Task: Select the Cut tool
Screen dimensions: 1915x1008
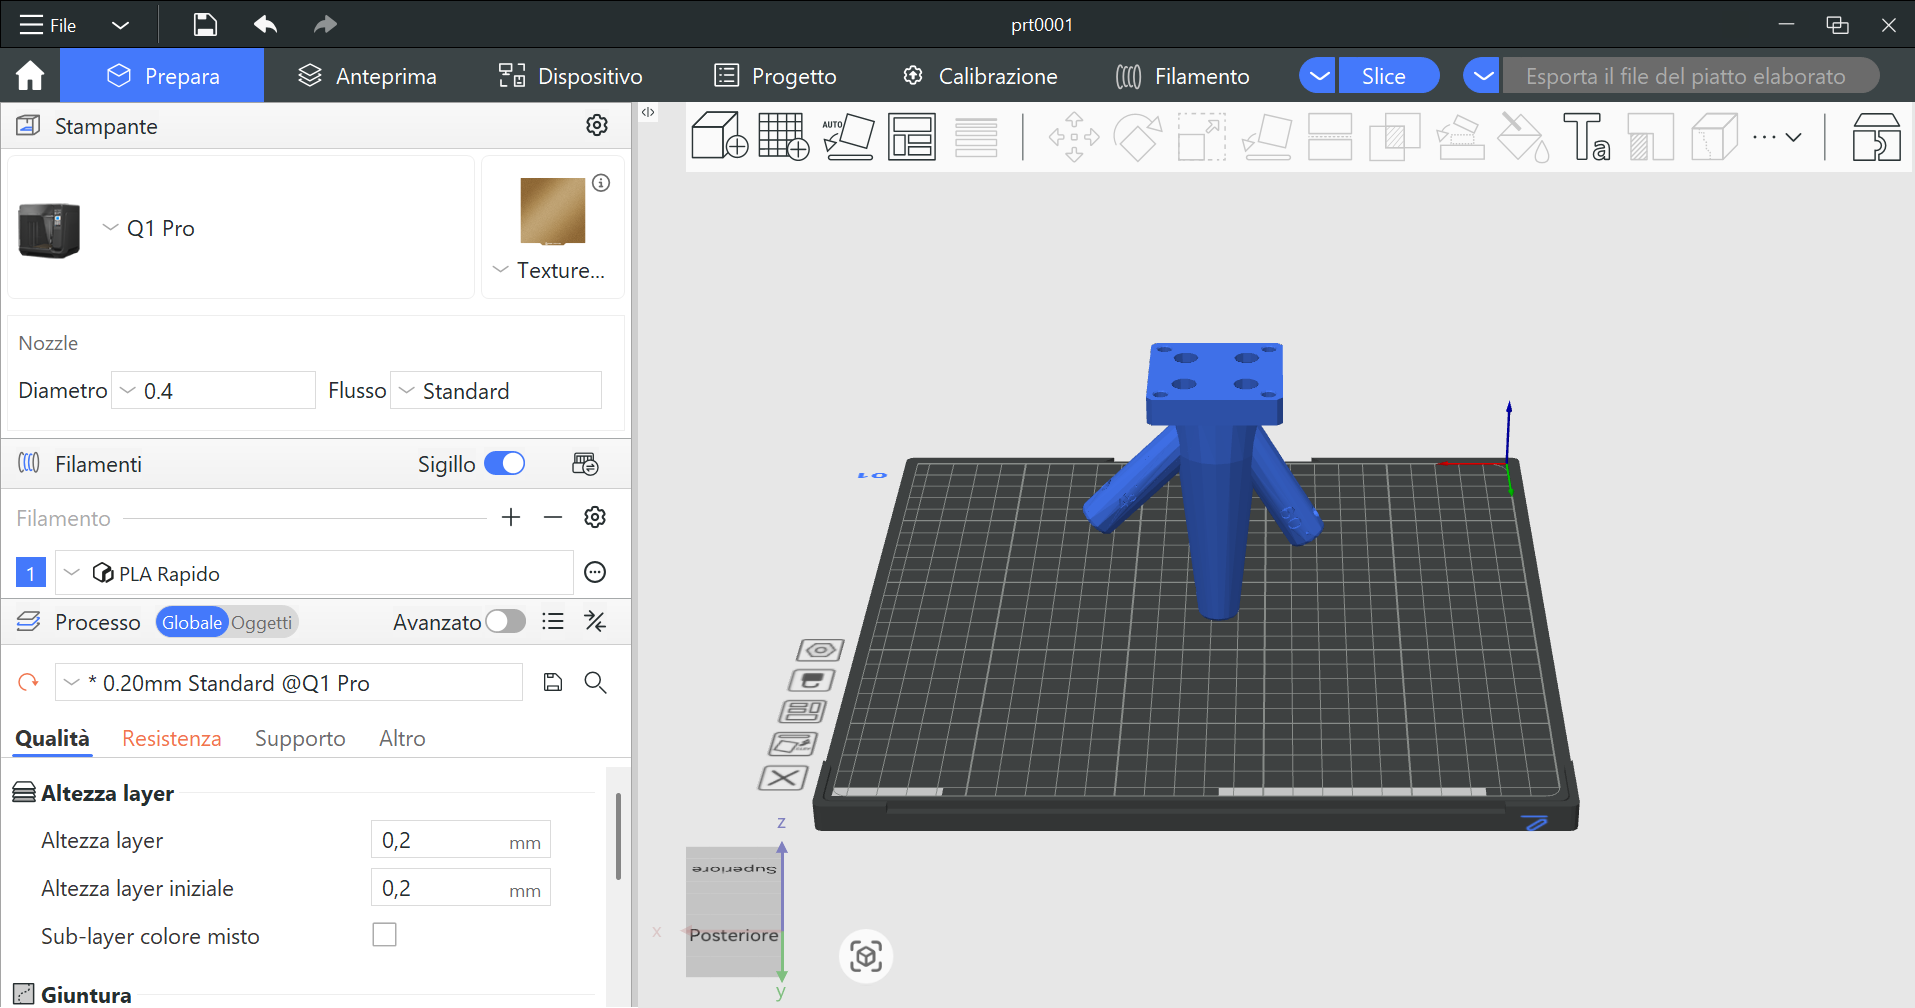Action: point(1330,137)
